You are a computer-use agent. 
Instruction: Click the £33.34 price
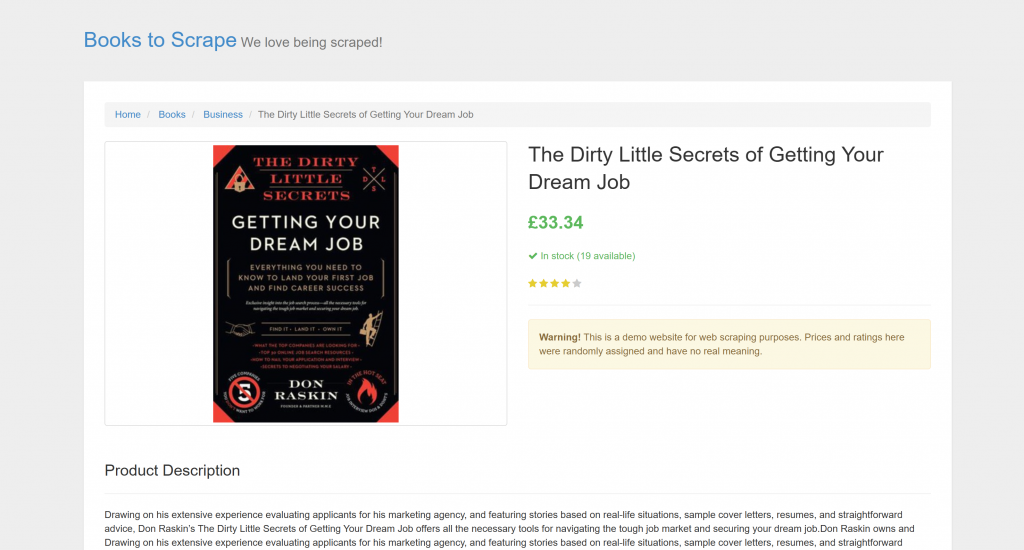click(555, 222)
